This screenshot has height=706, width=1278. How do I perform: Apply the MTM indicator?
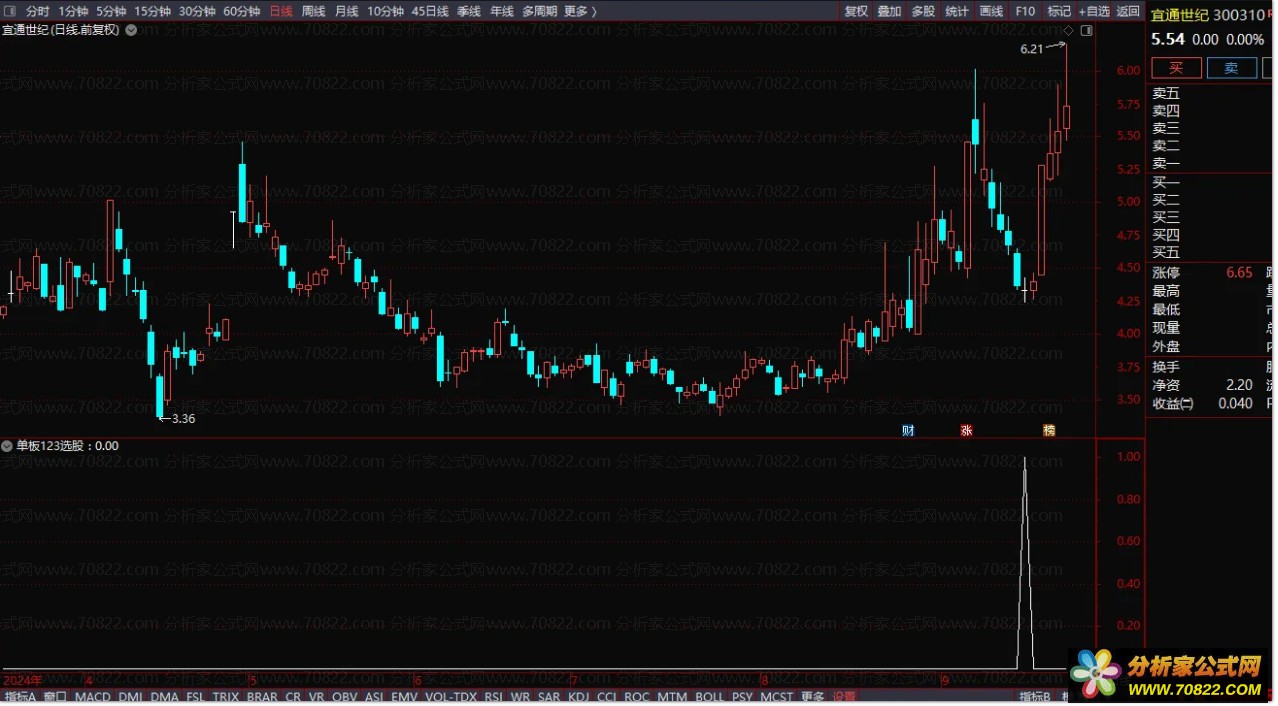673,697
